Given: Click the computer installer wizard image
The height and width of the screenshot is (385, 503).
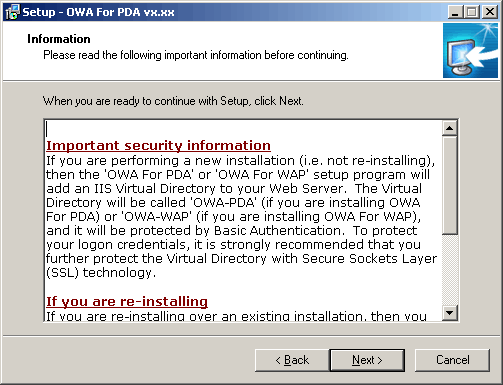Looking at the screenshot, I should click(470, 50).
